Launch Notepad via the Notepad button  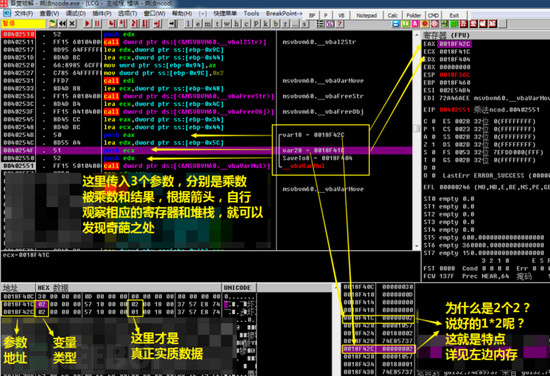tap(367, 15)
